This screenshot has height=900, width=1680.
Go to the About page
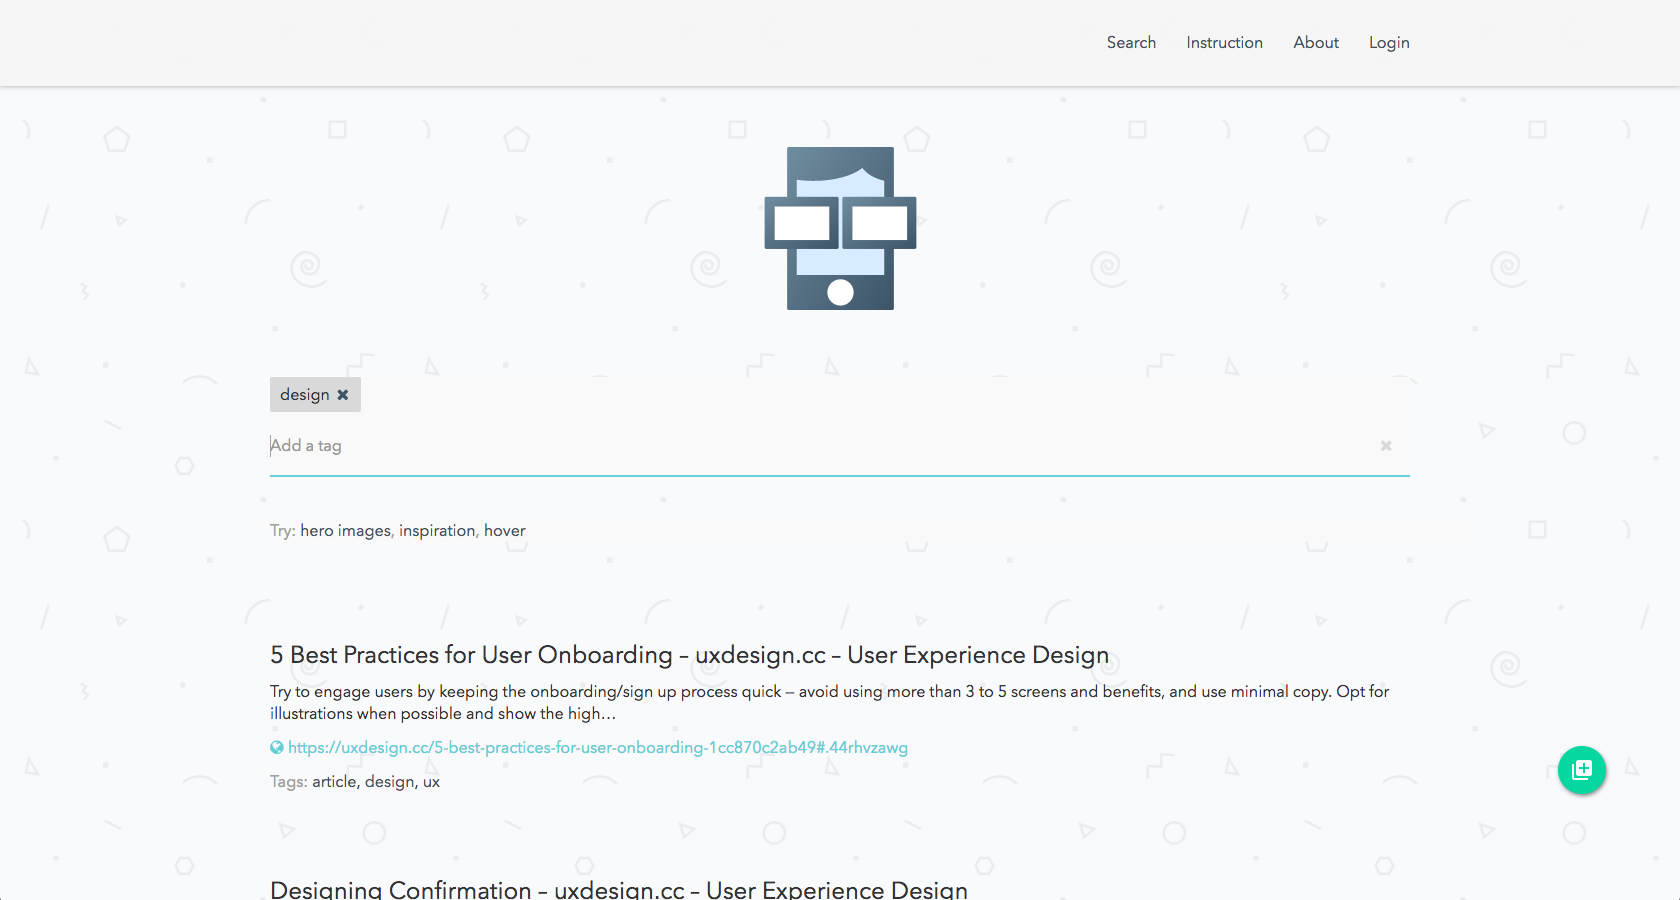pos(1316,42)
